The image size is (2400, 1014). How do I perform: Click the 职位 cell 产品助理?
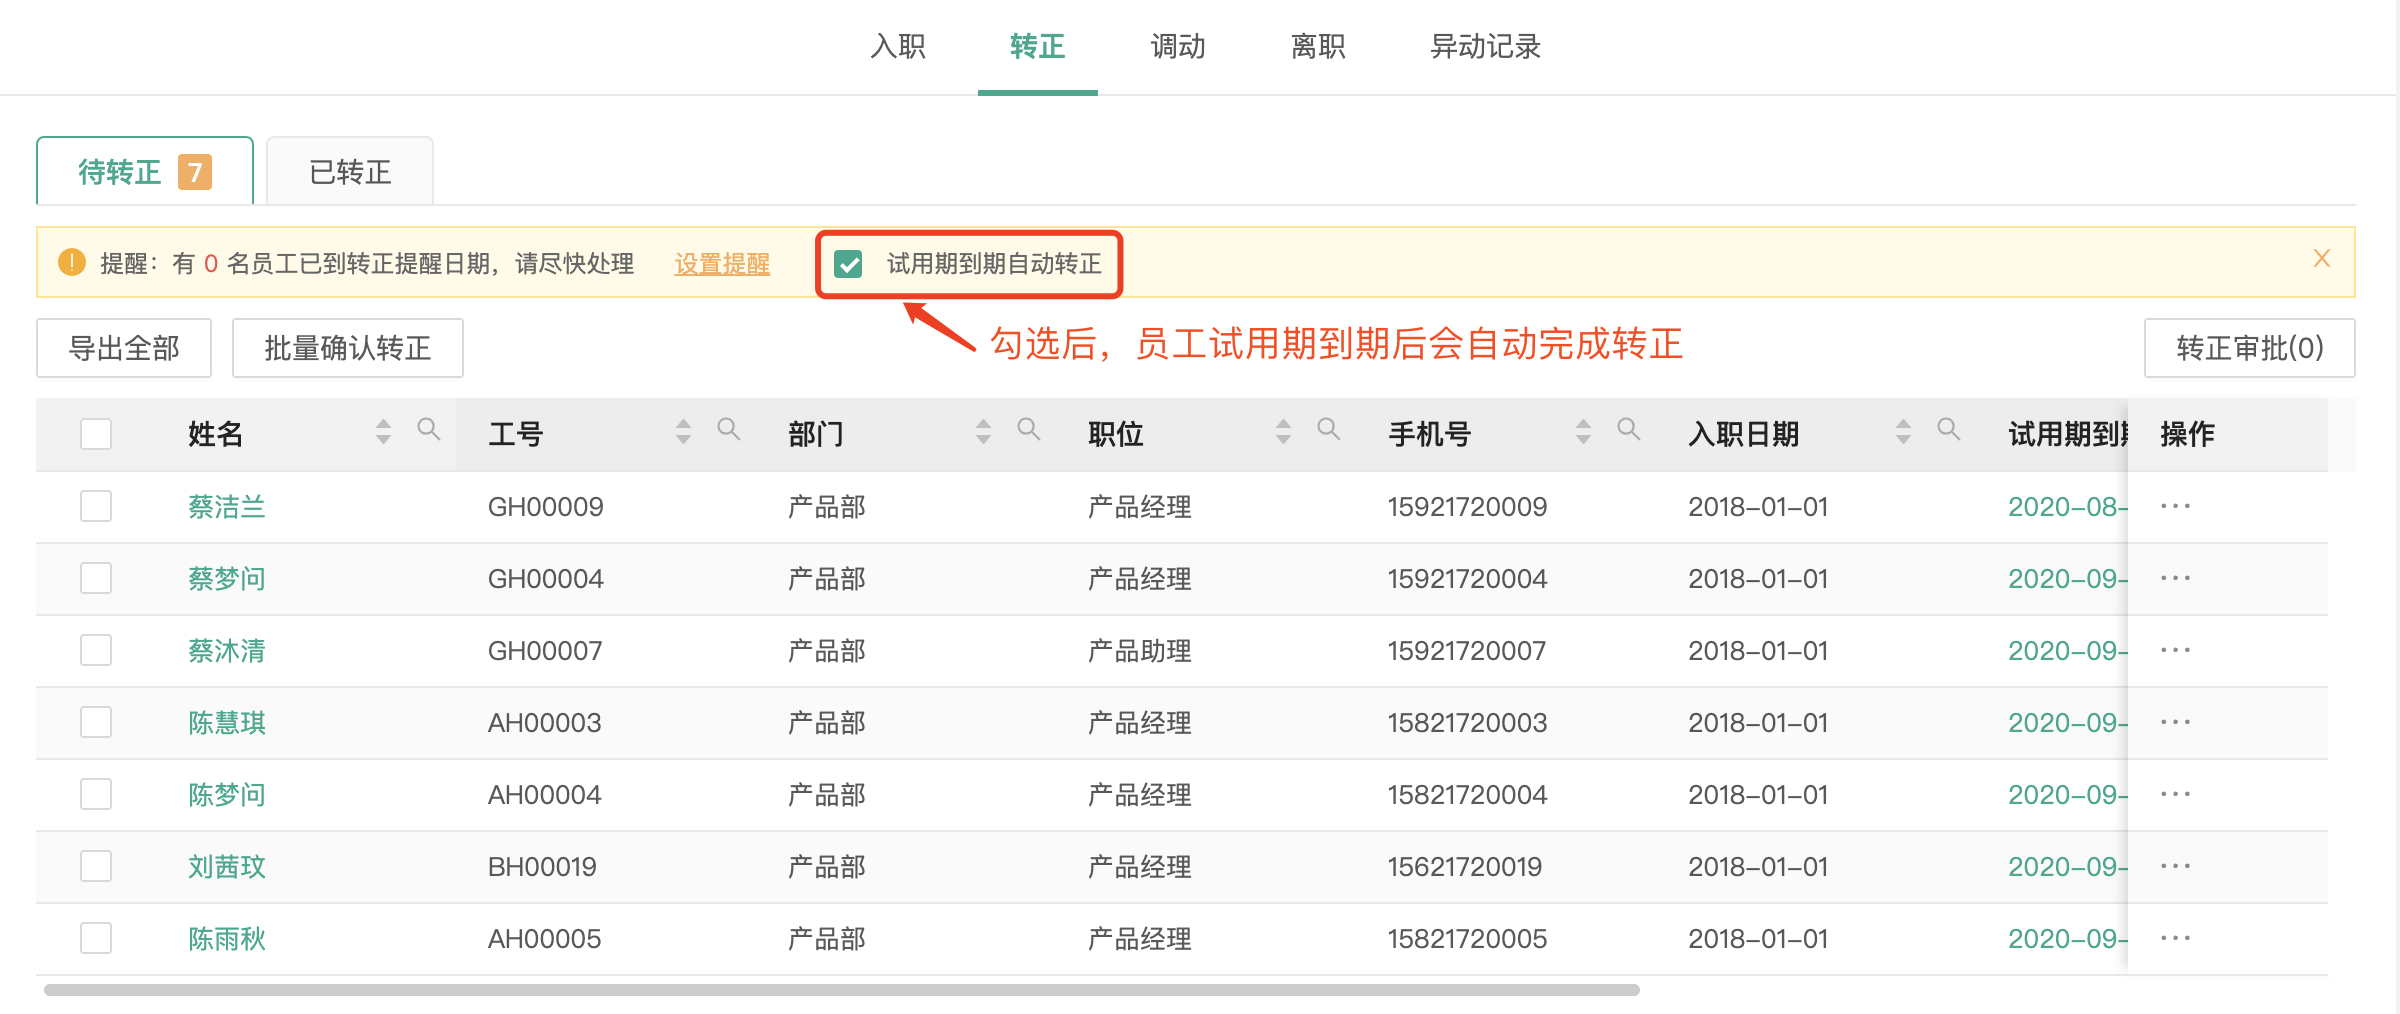(x=1140, y=651)
